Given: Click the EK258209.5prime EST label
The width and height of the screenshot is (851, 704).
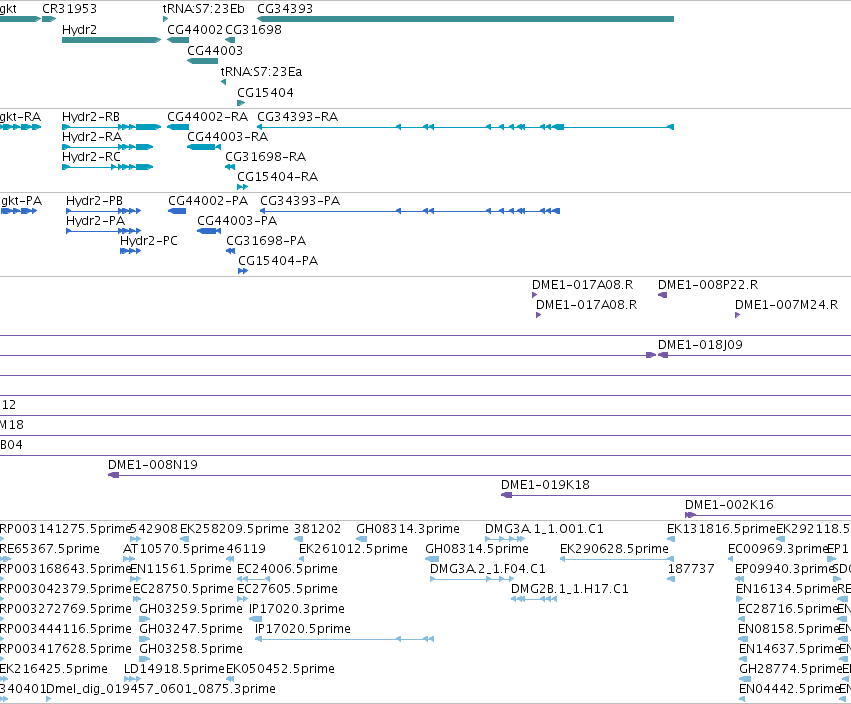Looking at the screenshot, I should (234, 529).
